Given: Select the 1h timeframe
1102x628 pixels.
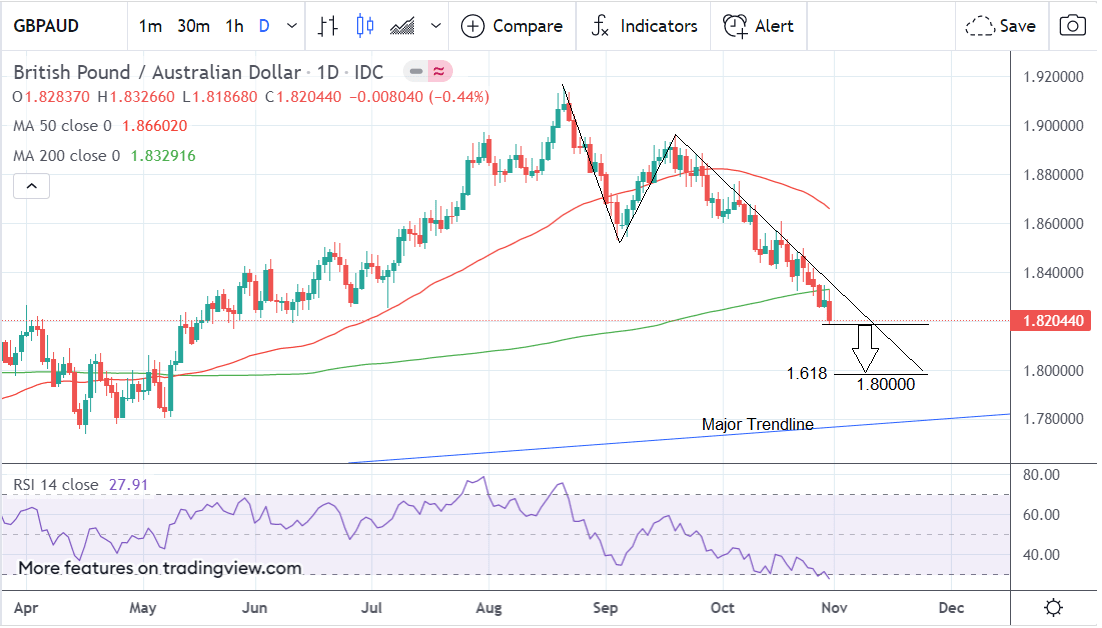Looking at the screenshot, I should click(234, 26).
